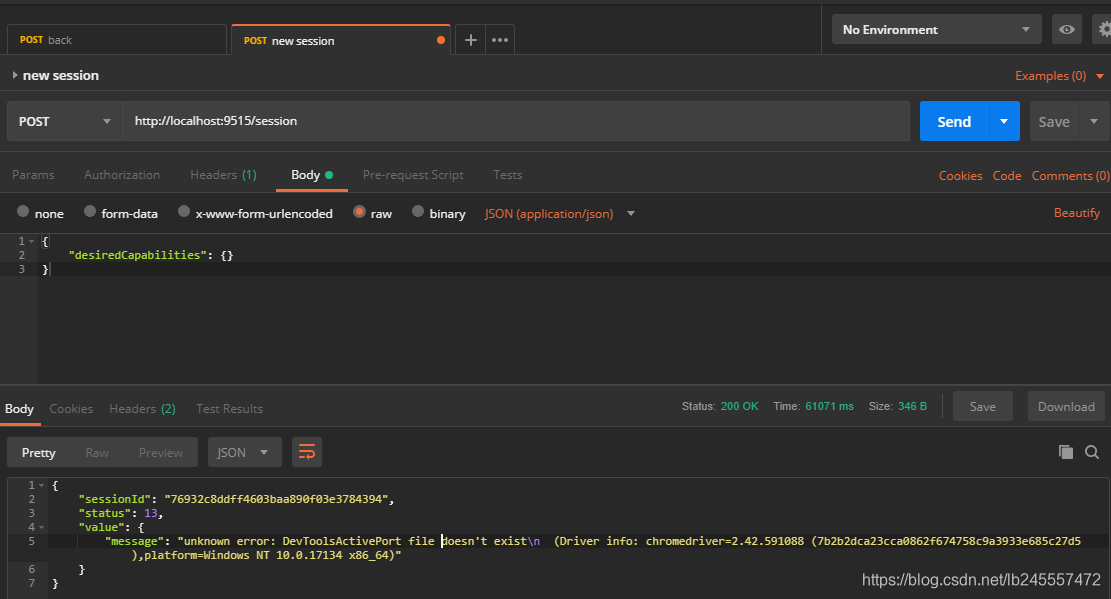This screenshot has width=1111, height=599.
Task: Open the No Environment dropdown
Action: pyautogui.click(x=937, y=30)
